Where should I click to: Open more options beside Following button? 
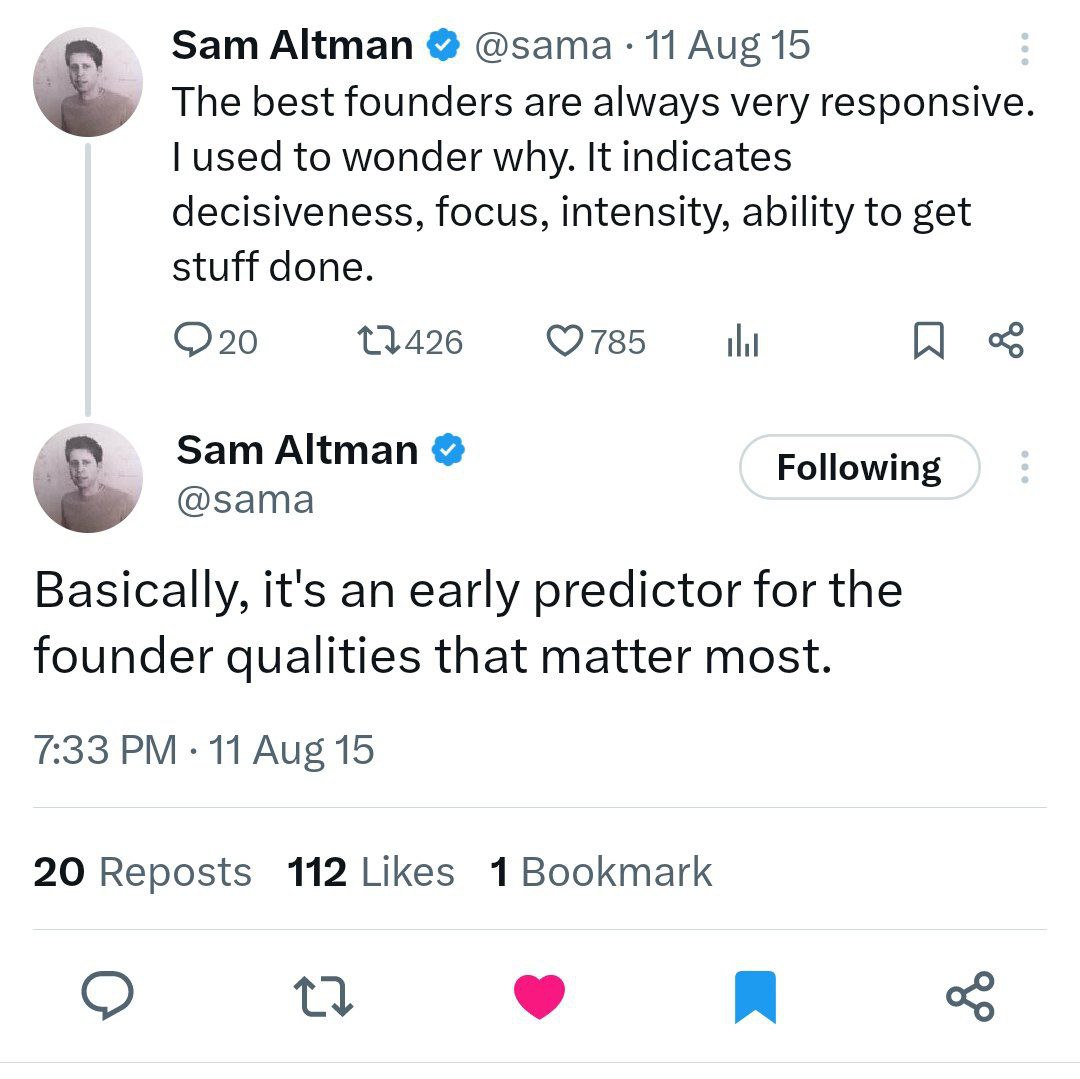[1023, 467]
